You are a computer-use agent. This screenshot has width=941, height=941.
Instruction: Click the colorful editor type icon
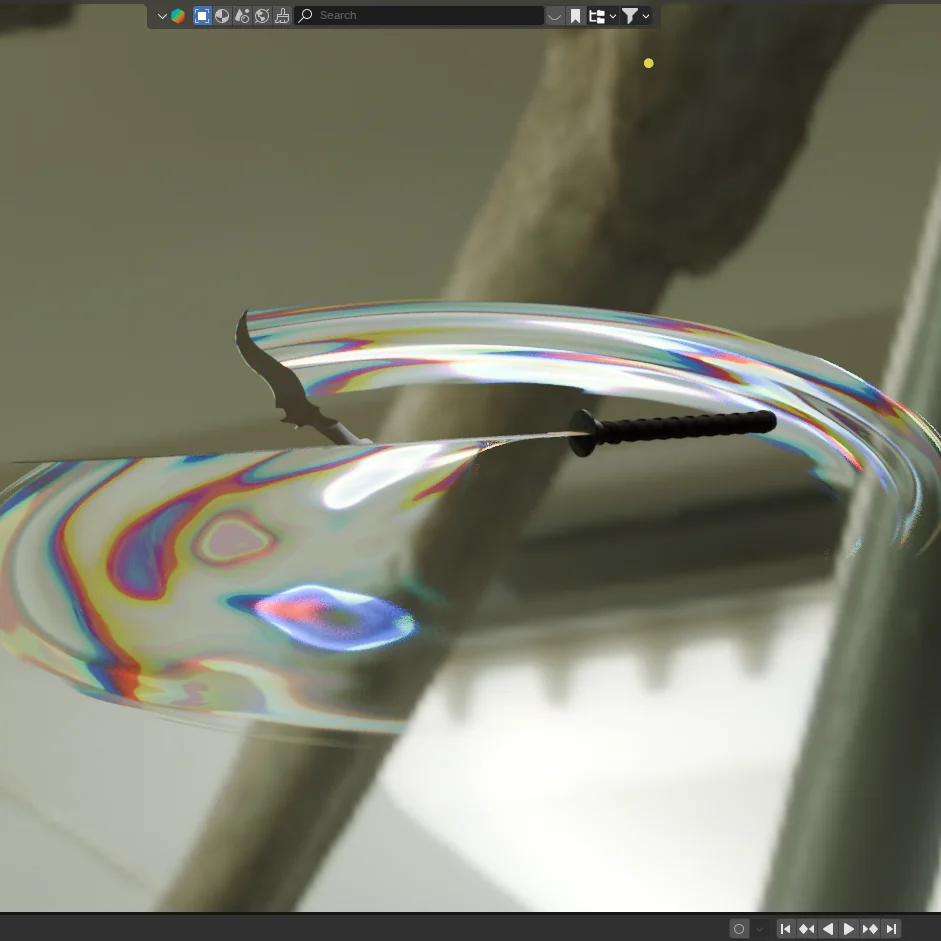click(177, 15)
